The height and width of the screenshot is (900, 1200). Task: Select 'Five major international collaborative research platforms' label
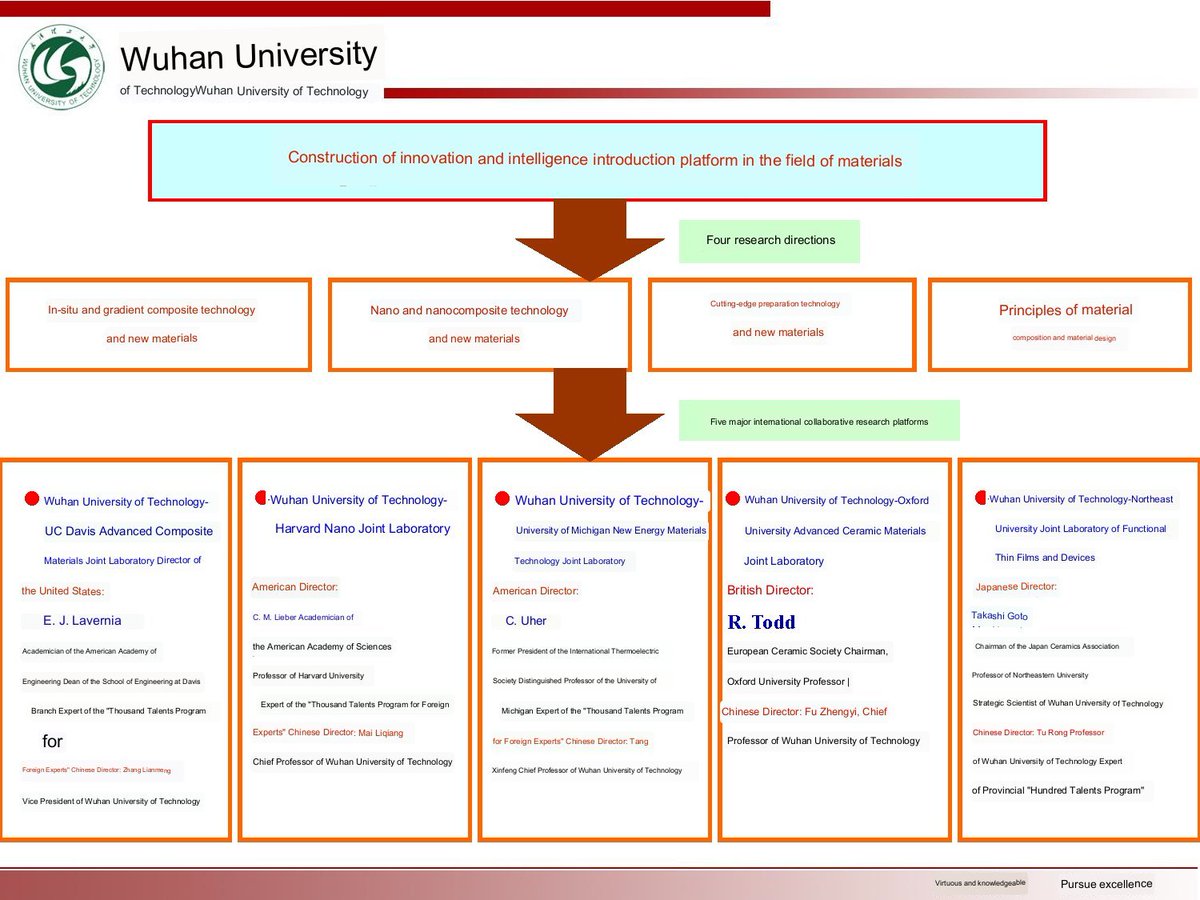[819, 422]
